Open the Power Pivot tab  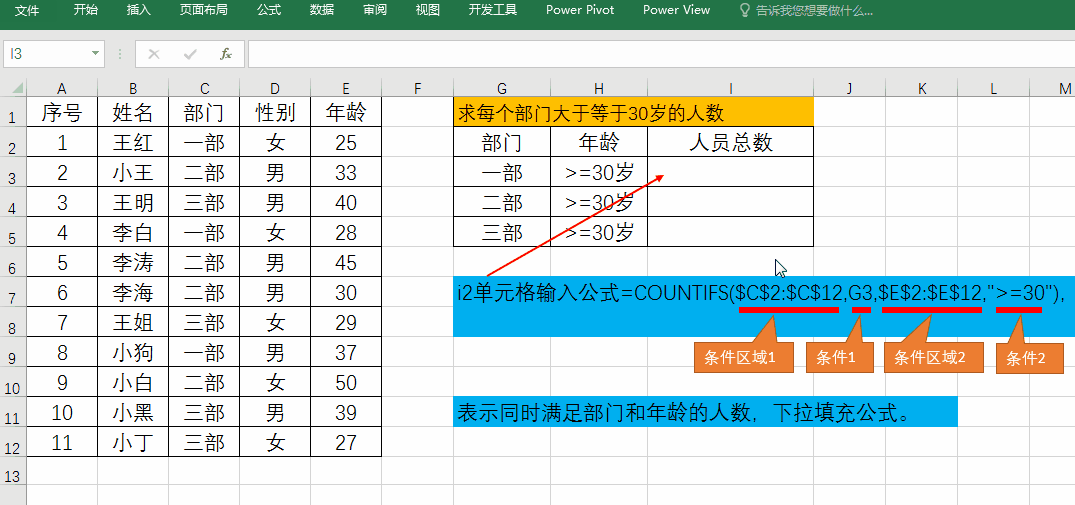point(580,10)
